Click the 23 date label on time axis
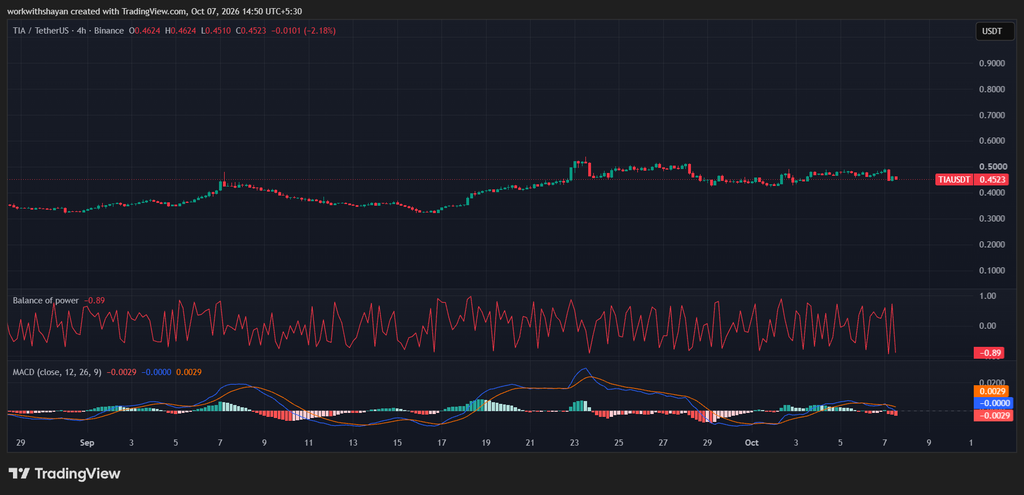The image size is (1024, 495). 575,443
